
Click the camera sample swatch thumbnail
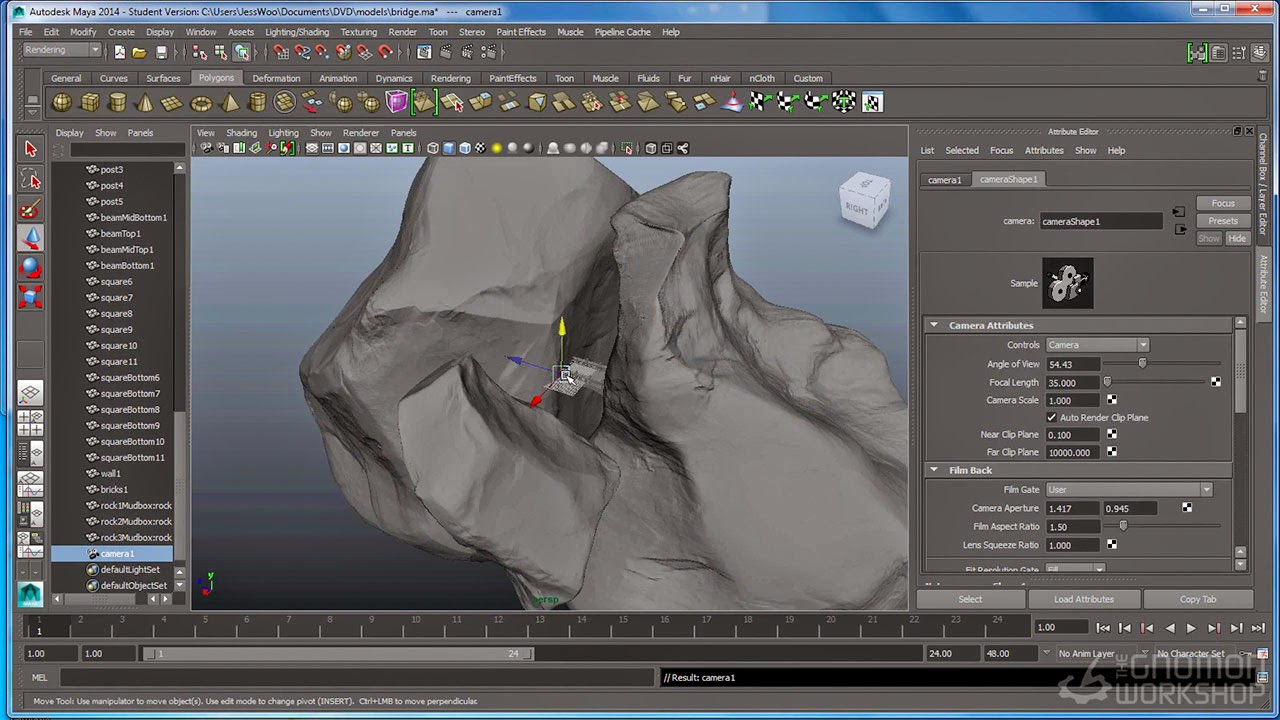pyautogui.click(x=1067, y=283)
